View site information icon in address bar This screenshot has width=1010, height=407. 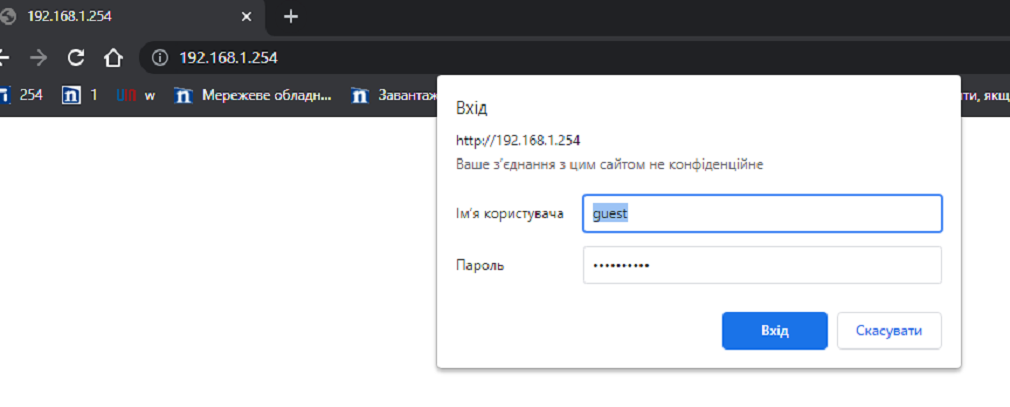(159, 58)
